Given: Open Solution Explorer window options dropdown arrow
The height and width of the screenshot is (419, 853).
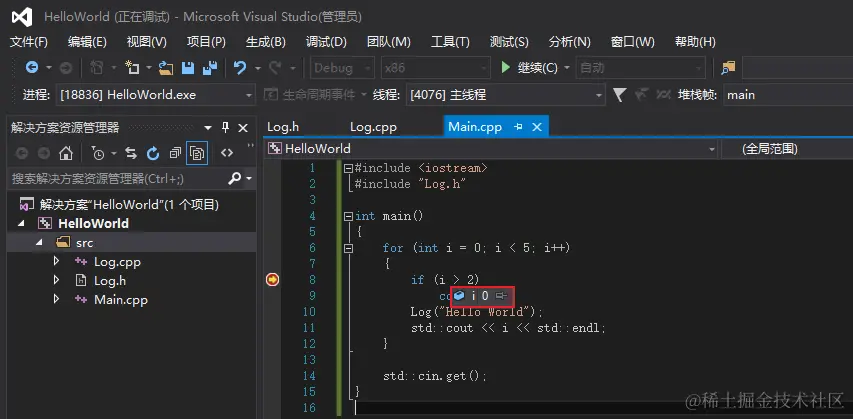Looking at the screenshot, I should point(208,128).
